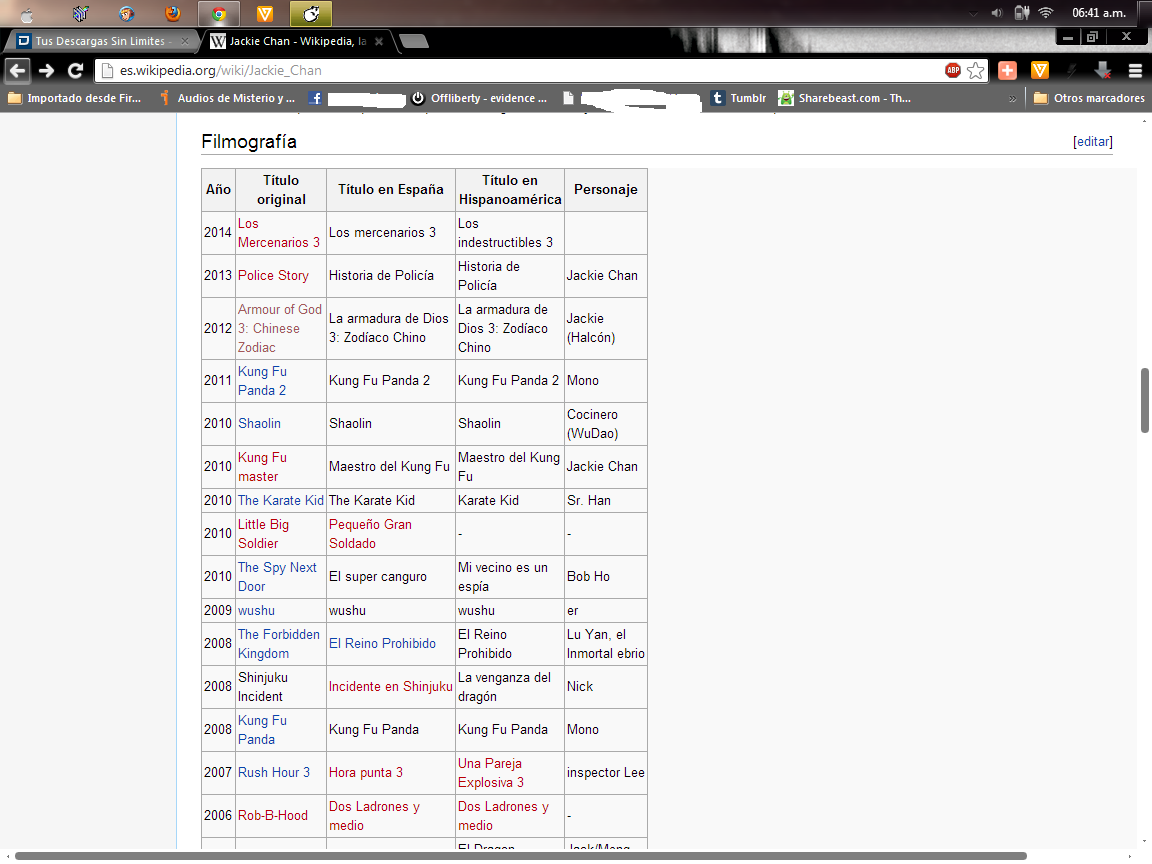
Task: Open a new tab with the new-tab button
Action: pos(414,41)
